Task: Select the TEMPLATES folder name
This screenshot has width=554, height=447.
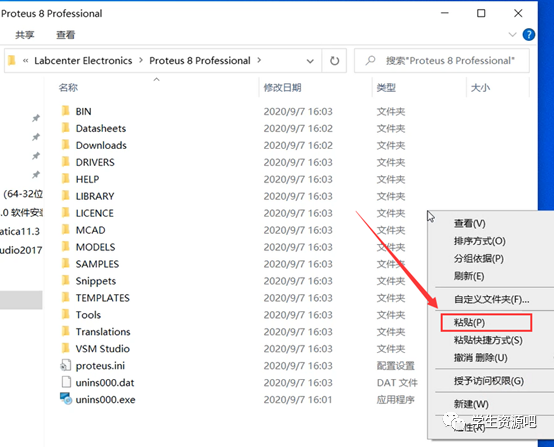Action: [x=102, y=298]
